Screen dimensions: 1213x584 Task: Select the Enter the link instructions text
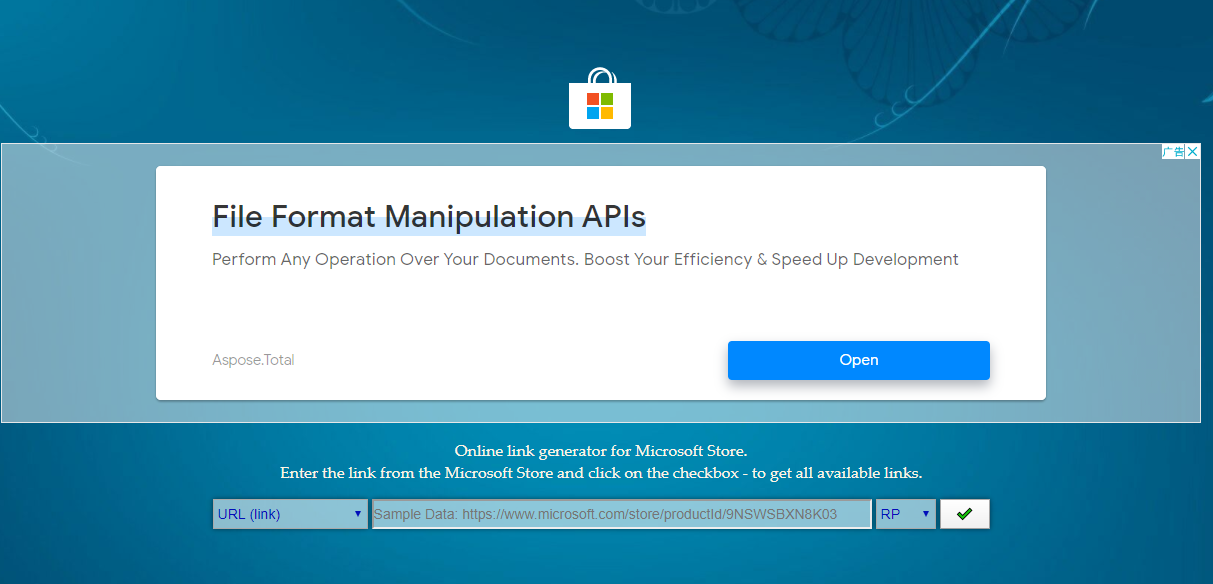[x=601, y=473]
